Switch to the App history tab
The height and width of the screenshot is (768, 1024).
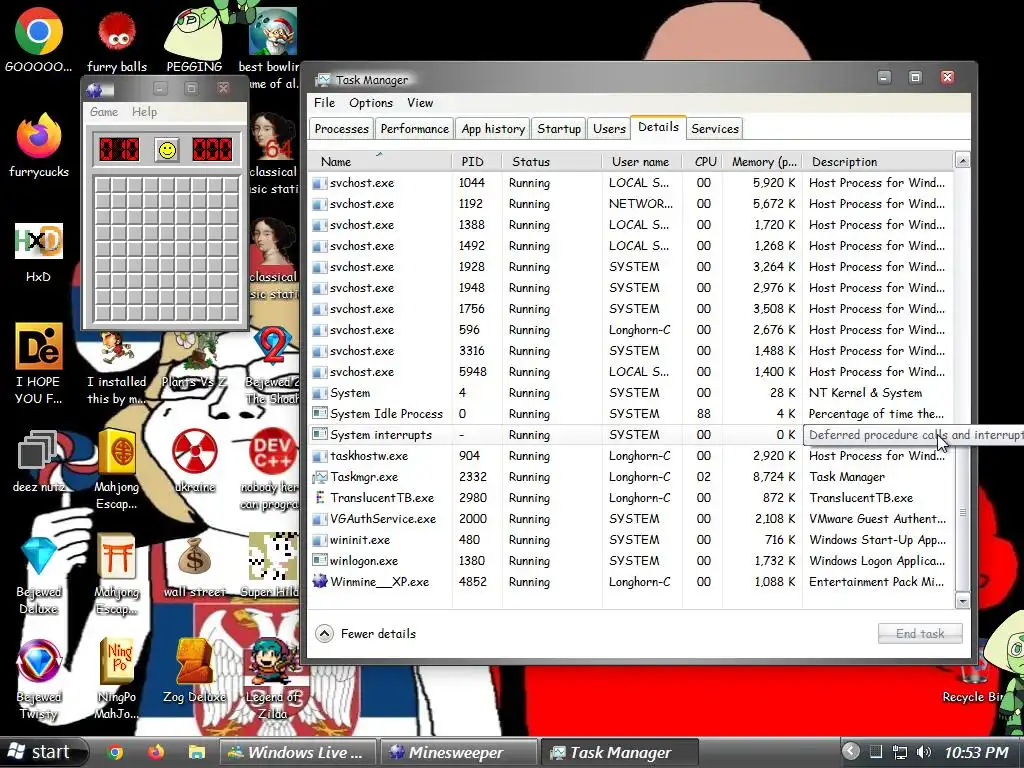click(493, 129)
